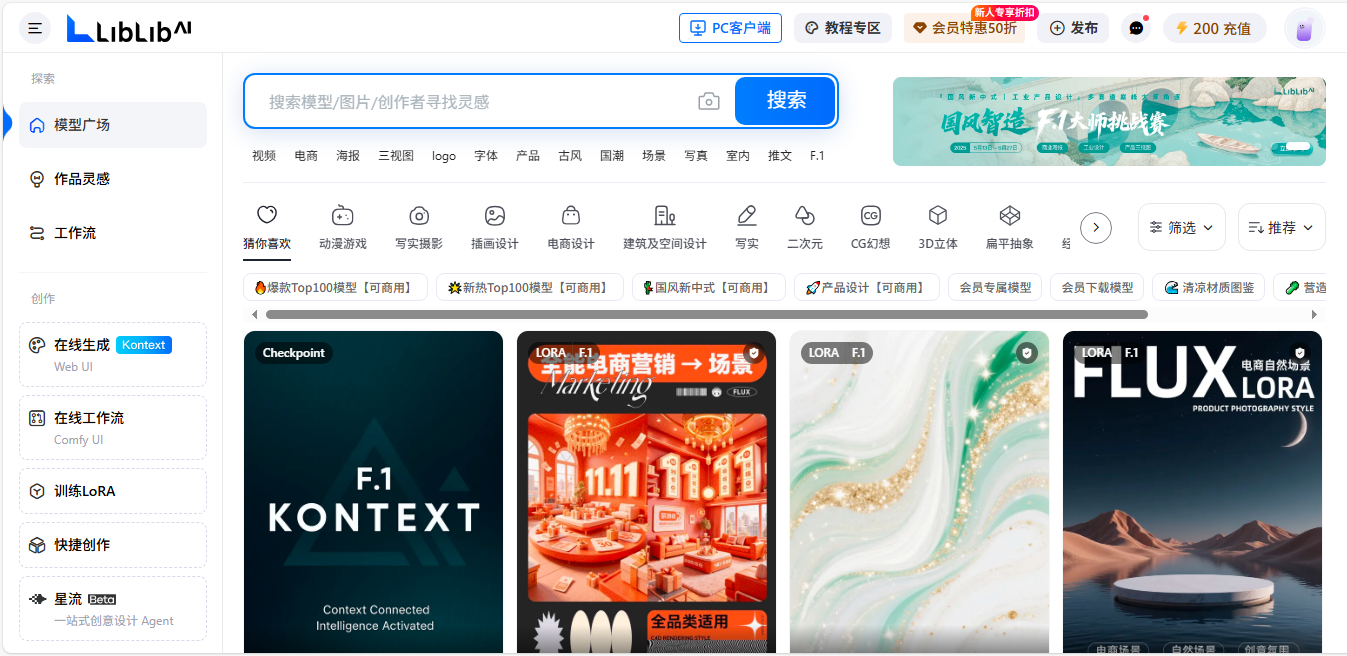Image resolution: width=1347 pixels, height=656 pixels.
Task: Open the user avatar profile
Action: (x=1304, y=28)
